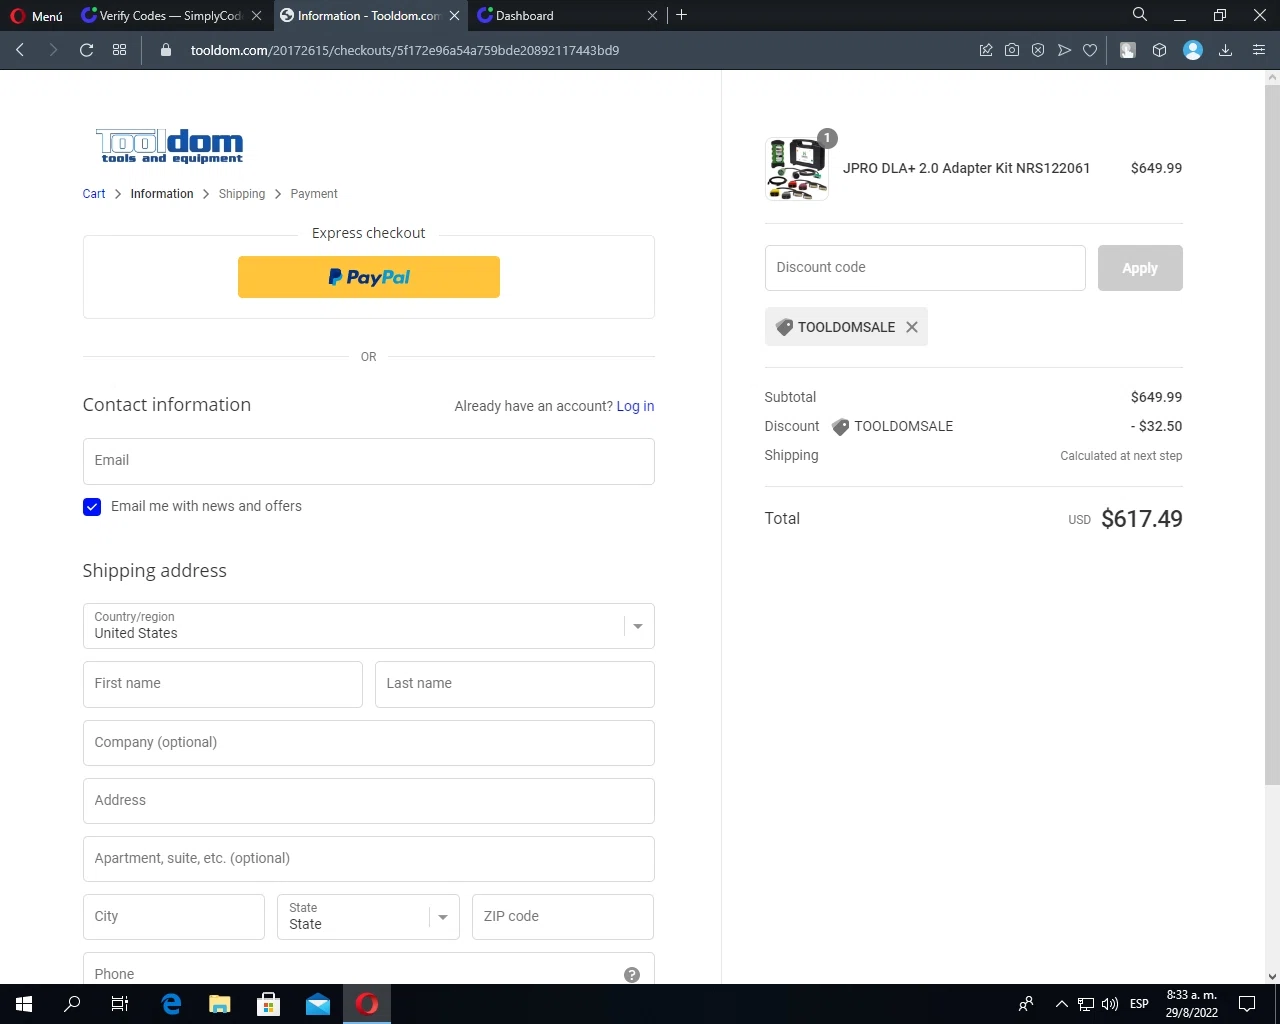Image resolution: width=1280 pixels, height=1024 pixels.
Task: Open the volume speaker tray icon
Action: tap(1110, 1004)
